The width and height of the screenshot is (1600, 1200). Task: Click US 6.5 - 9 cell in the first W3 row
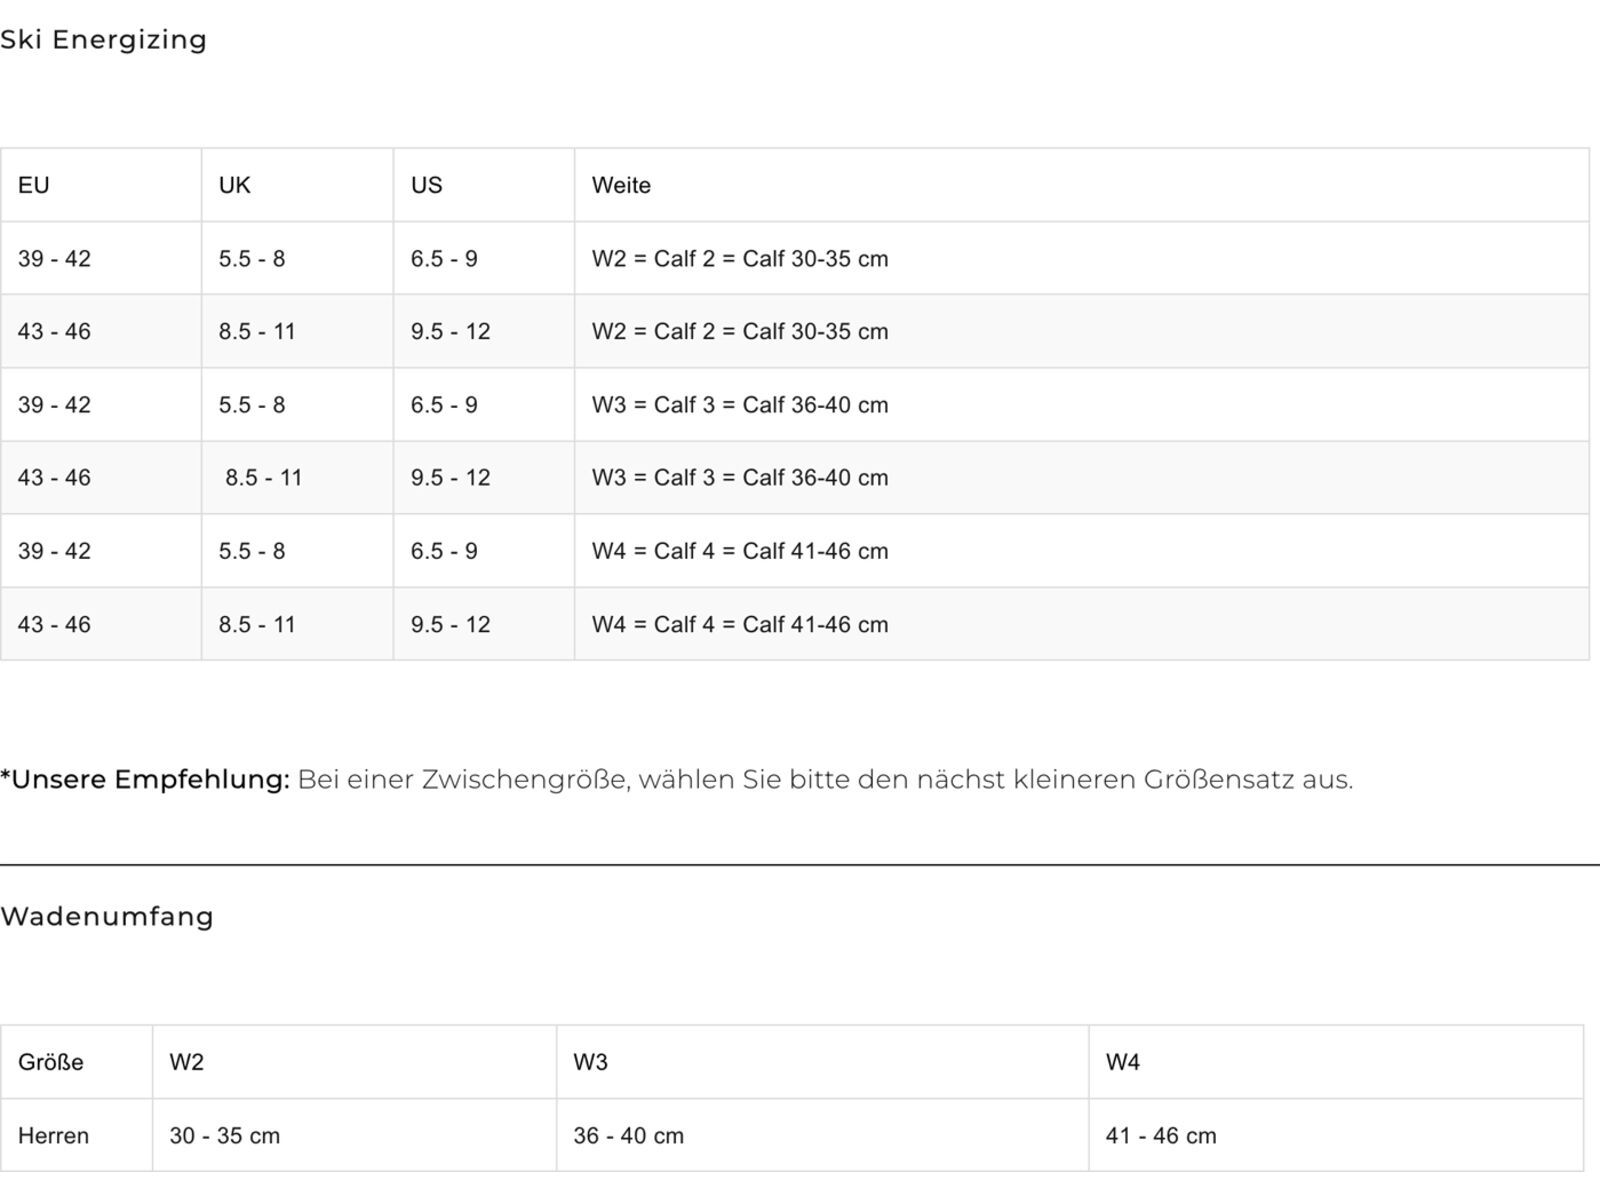pyautogui.click(x=484, y=405)
